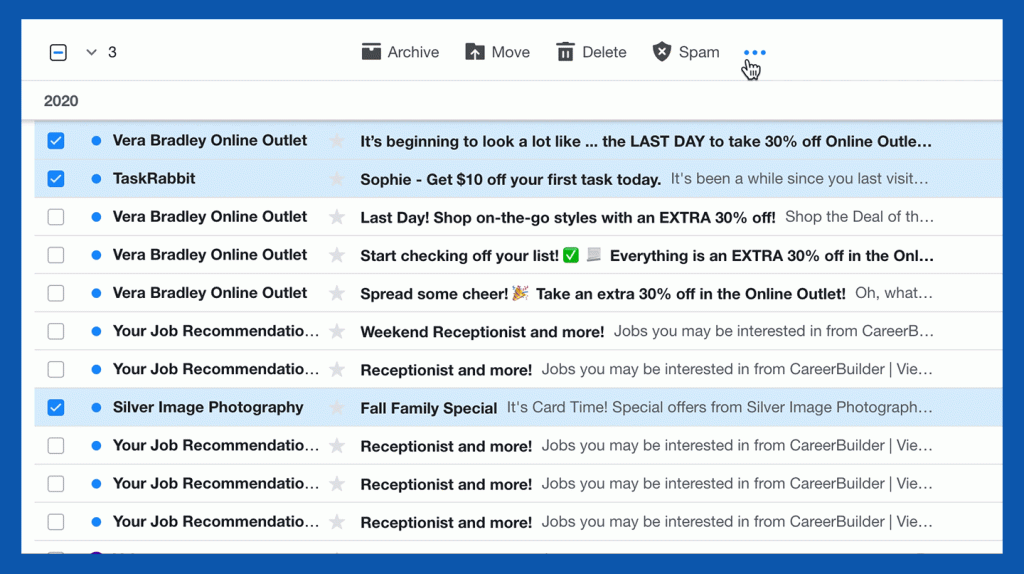Star the Weekend Receptionist email
1024x574 pixels.
click(337, 332)
